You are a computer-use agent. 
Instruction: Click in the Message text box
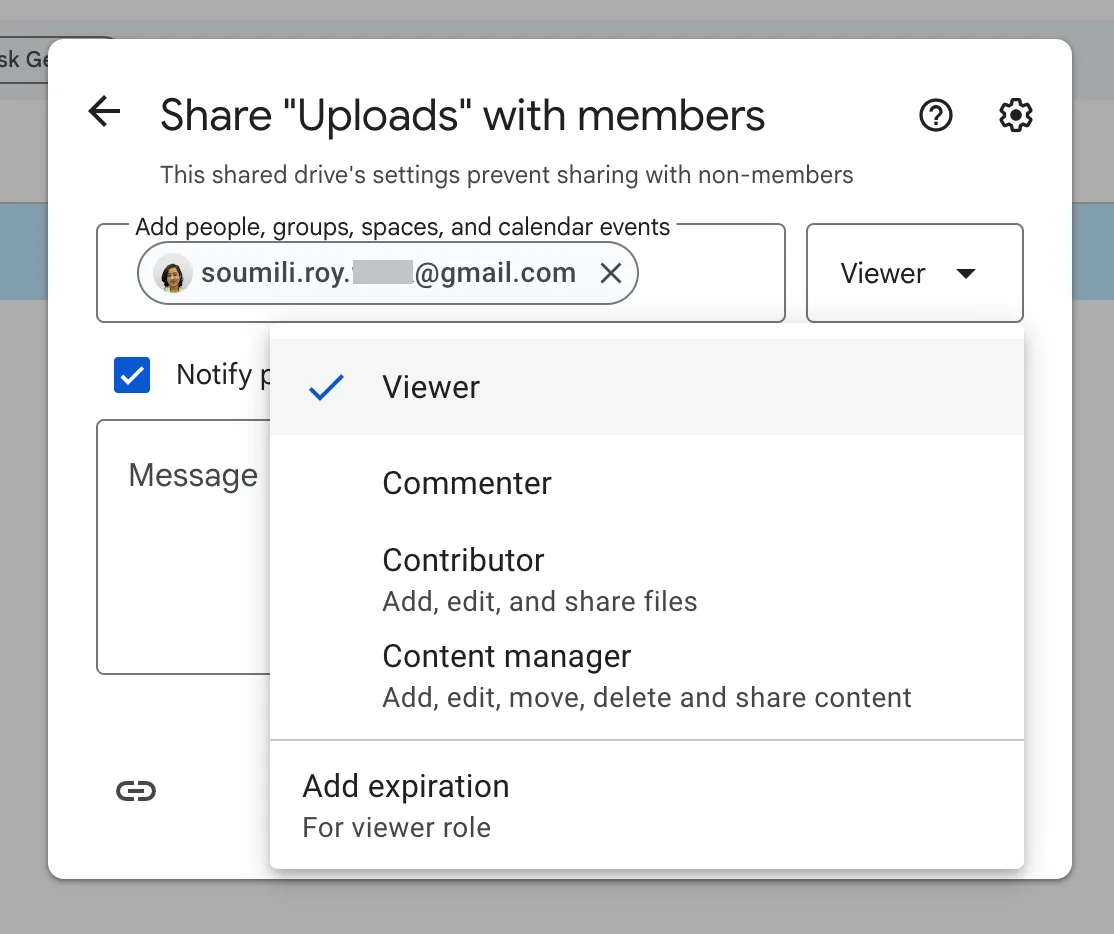click(183, 547)
